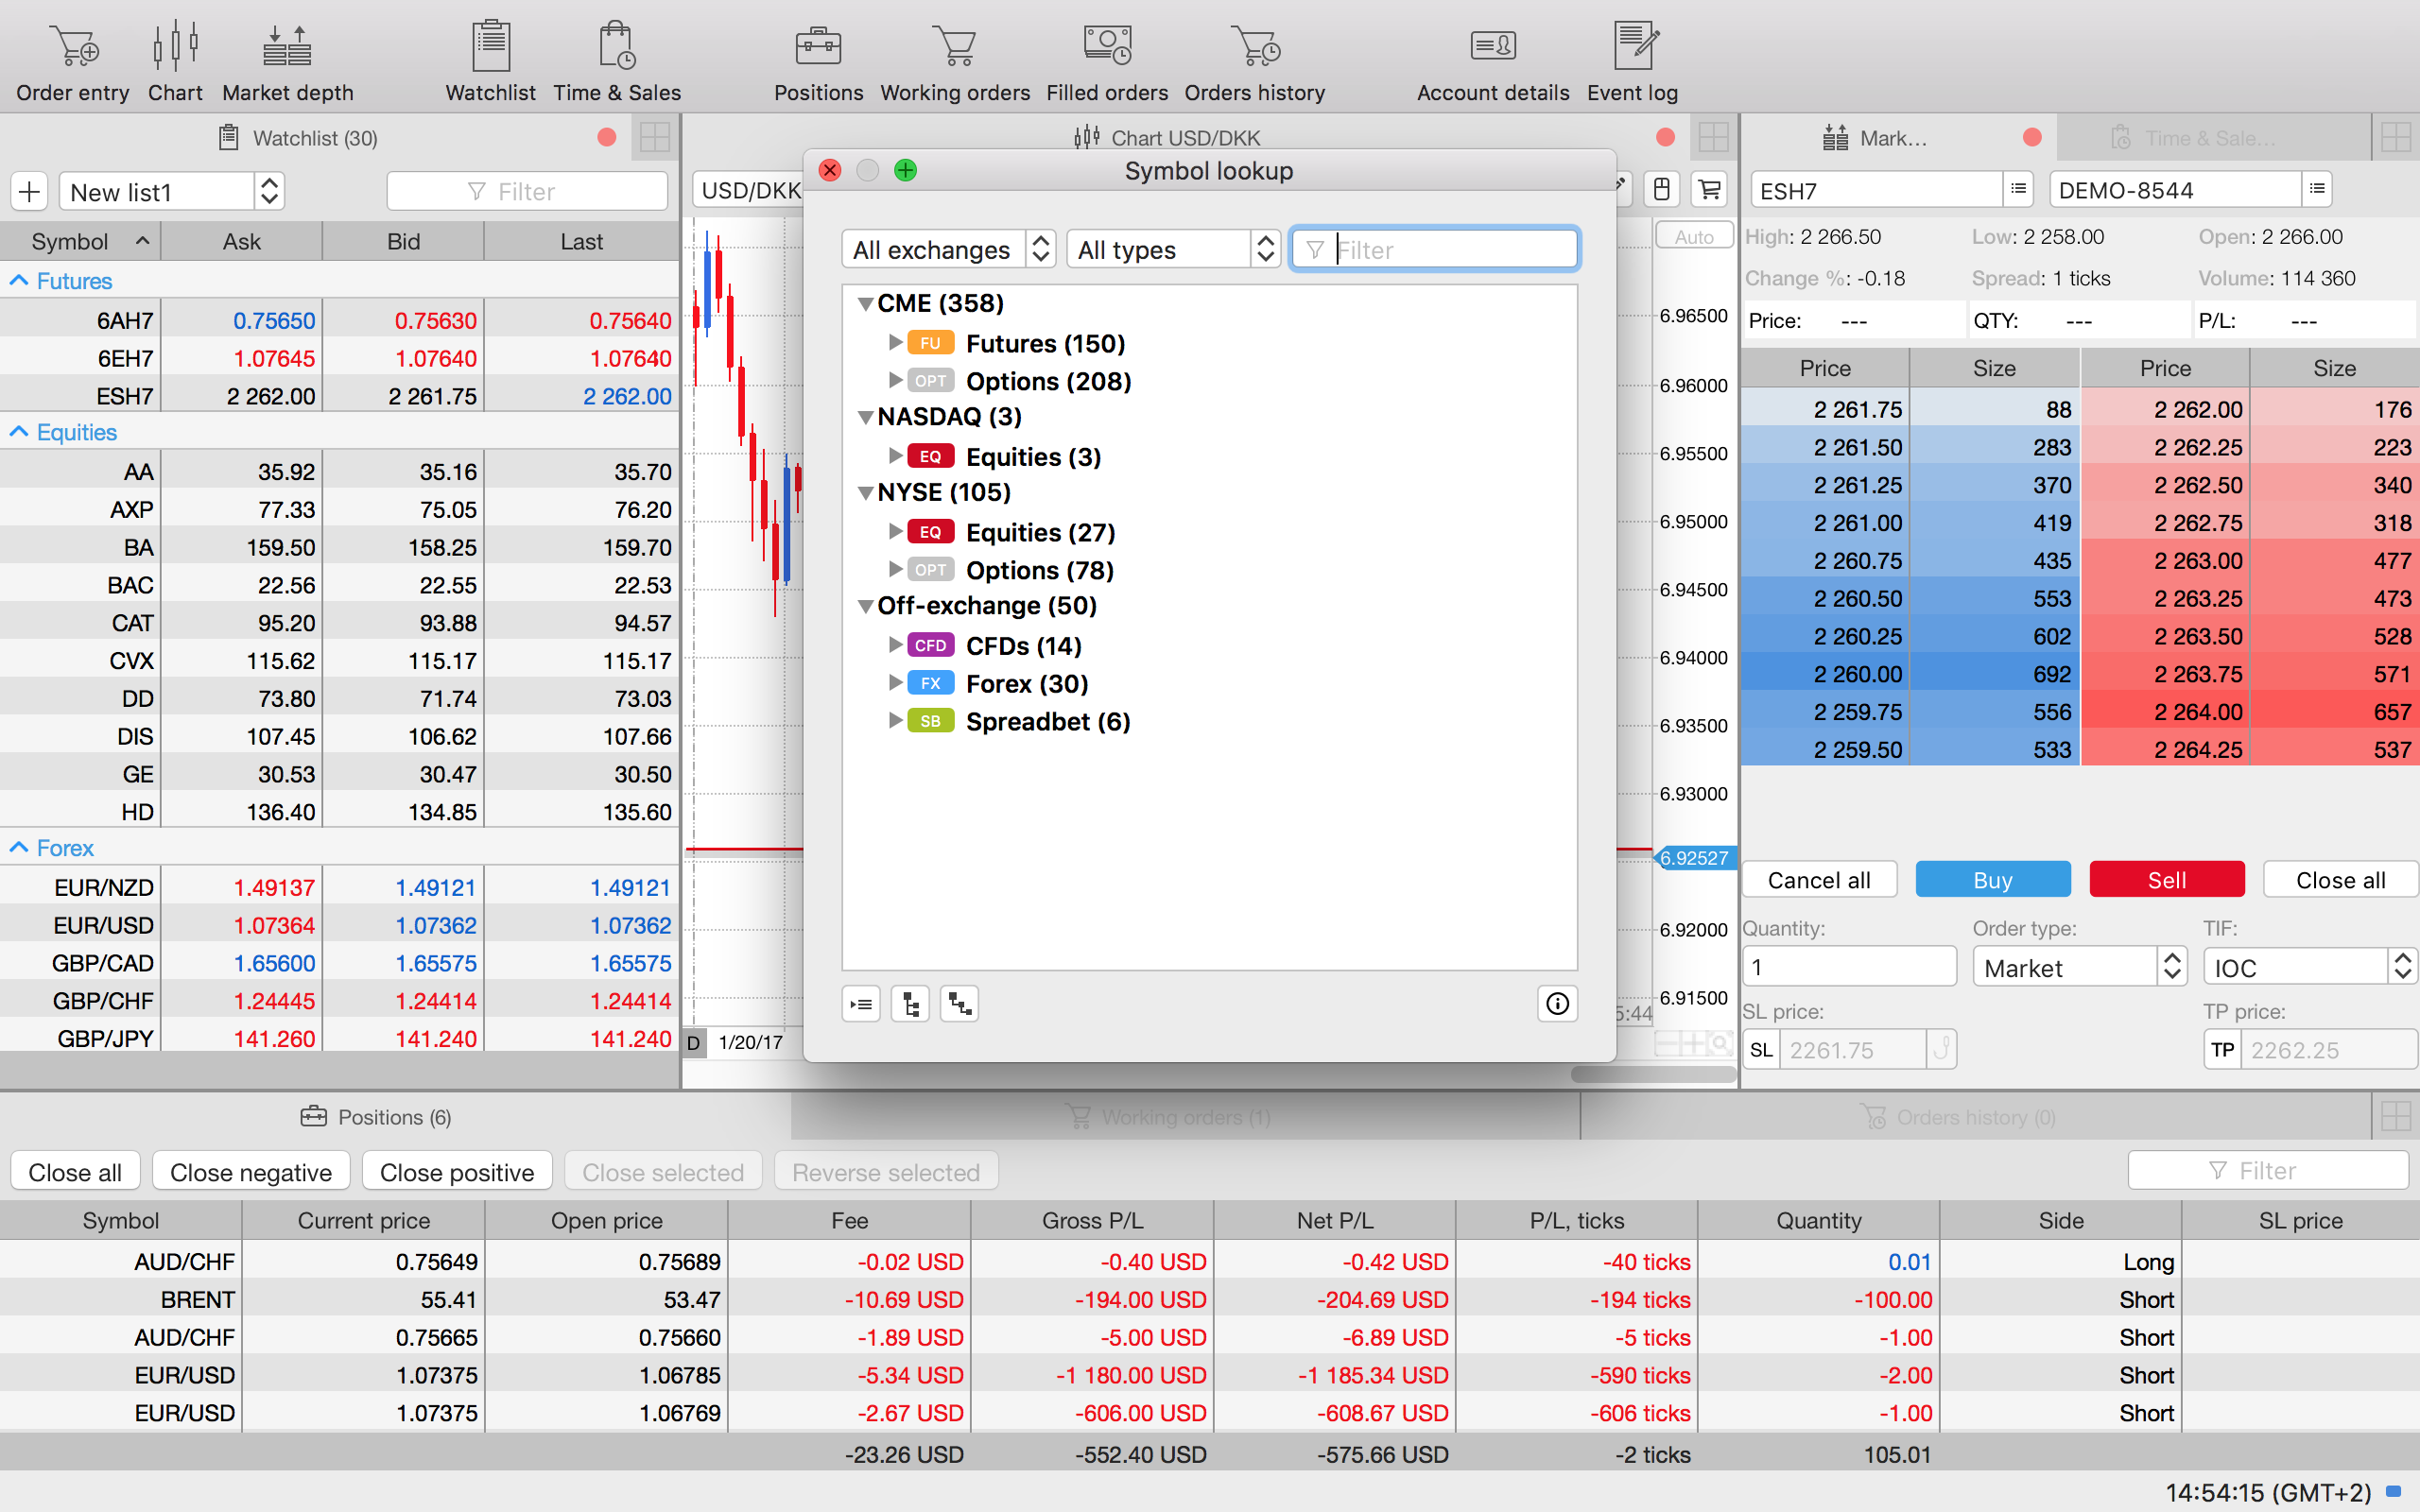Screen dimensions: 2420x1512
Task: Toggle Options (208) under CME group
Action: 890,380
